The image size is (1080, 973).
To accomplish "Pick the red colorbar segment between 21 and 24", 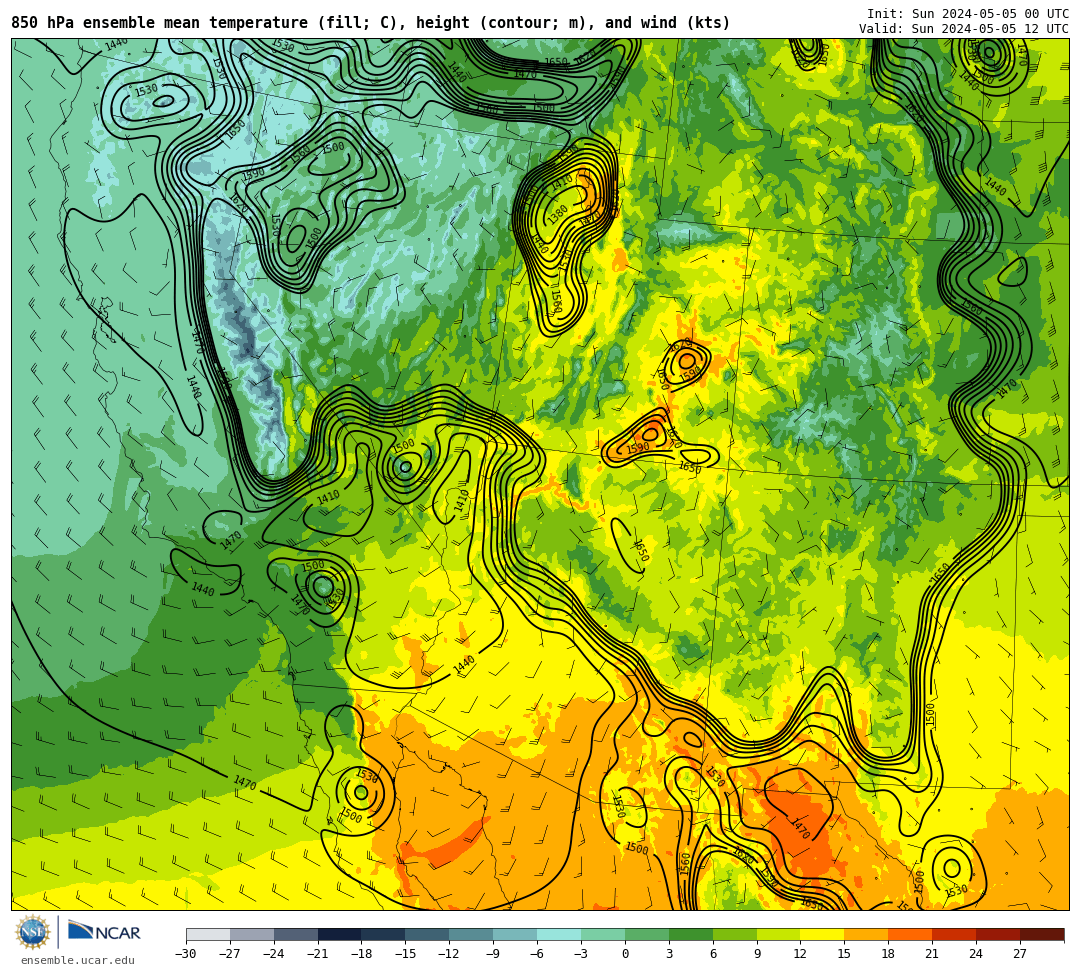I will pos(954,934).
